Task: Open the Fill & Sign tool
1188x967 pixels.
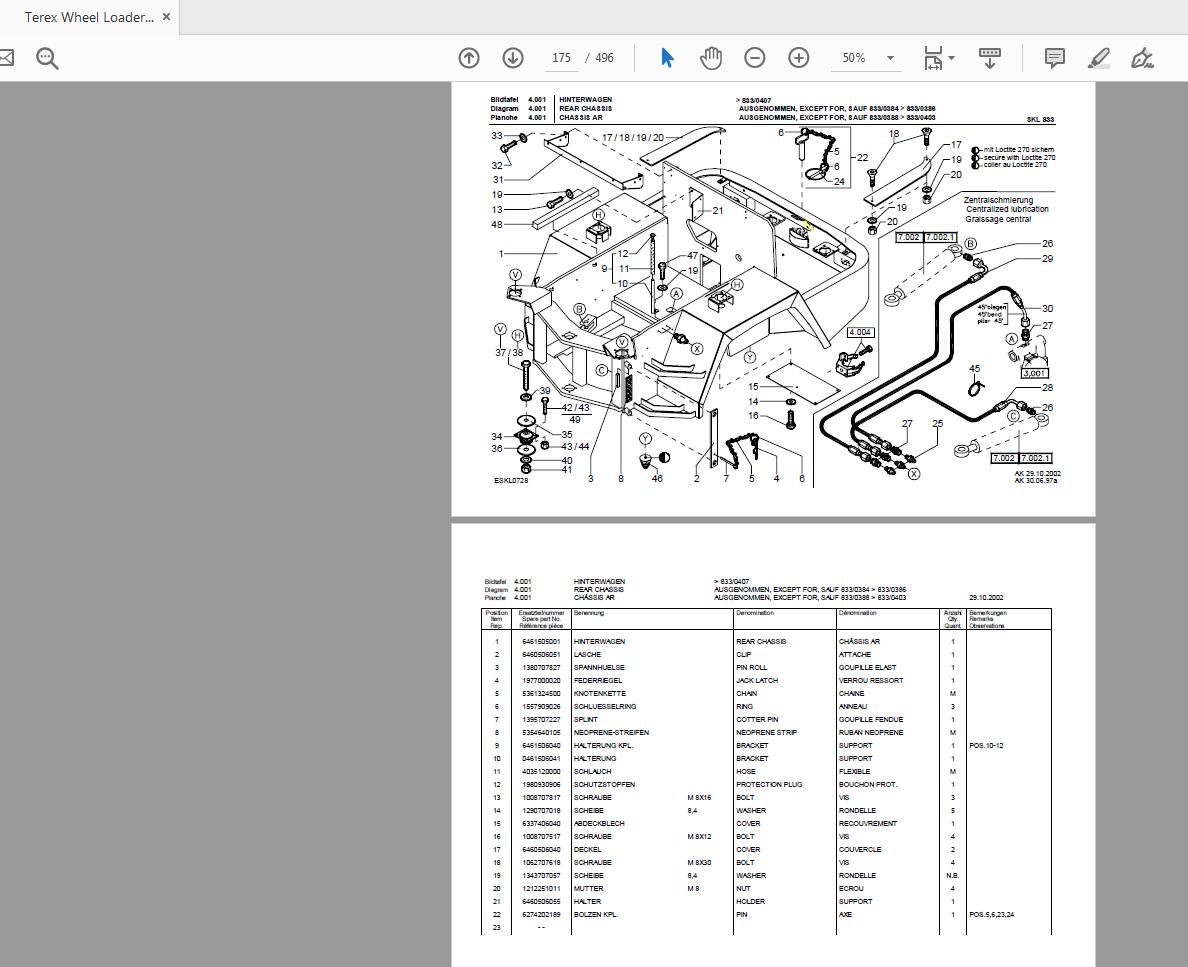Action: (1141, 58)
